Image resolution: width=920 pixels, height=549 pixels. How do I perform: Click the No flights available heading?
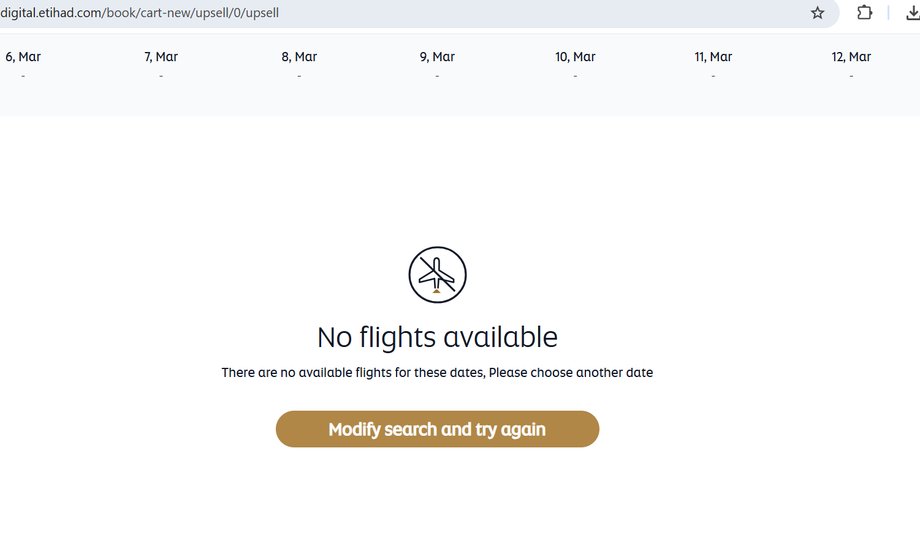tap(437, 337)
